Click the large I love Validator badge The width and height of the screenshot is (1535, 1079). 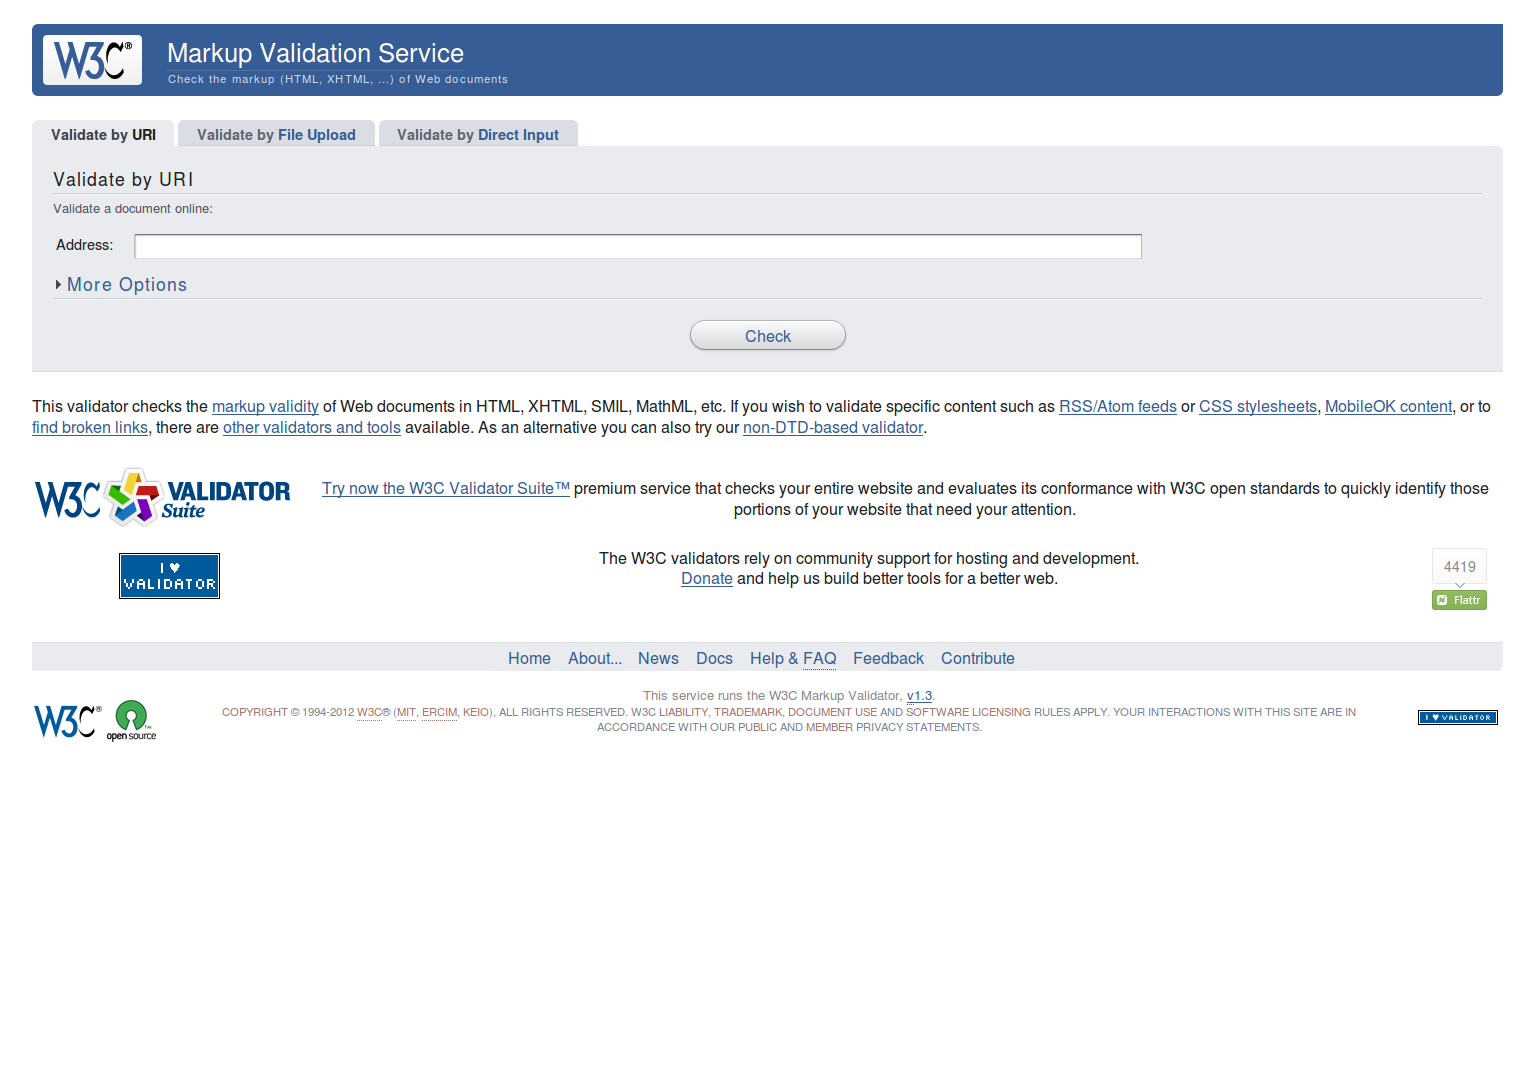point(169,576)
